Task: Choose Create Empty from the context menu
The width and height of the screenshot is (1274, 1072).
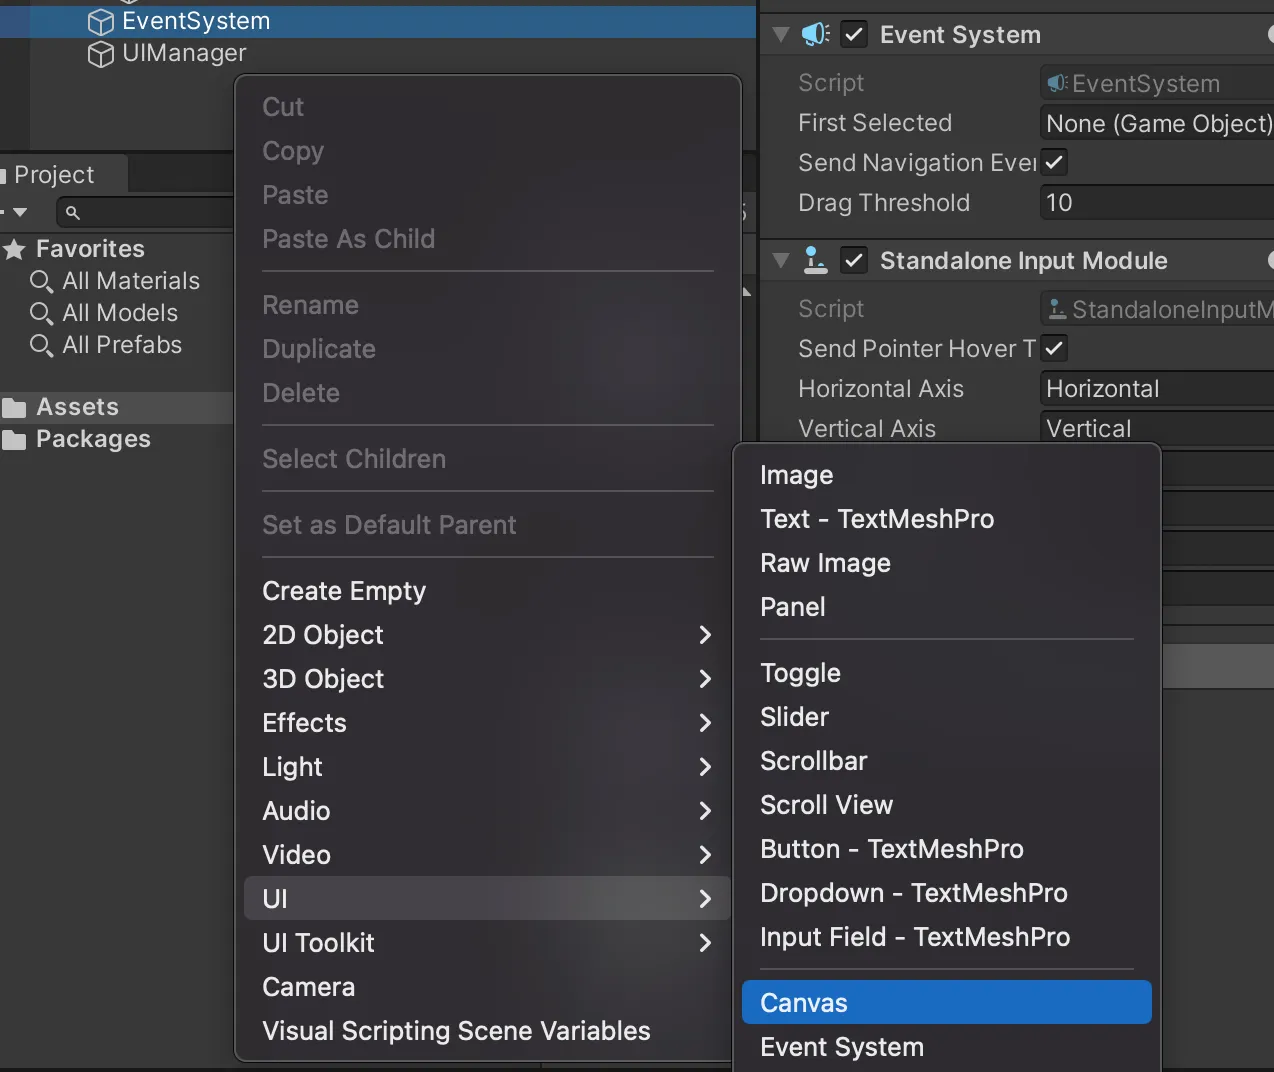Action: pos(344,590)
